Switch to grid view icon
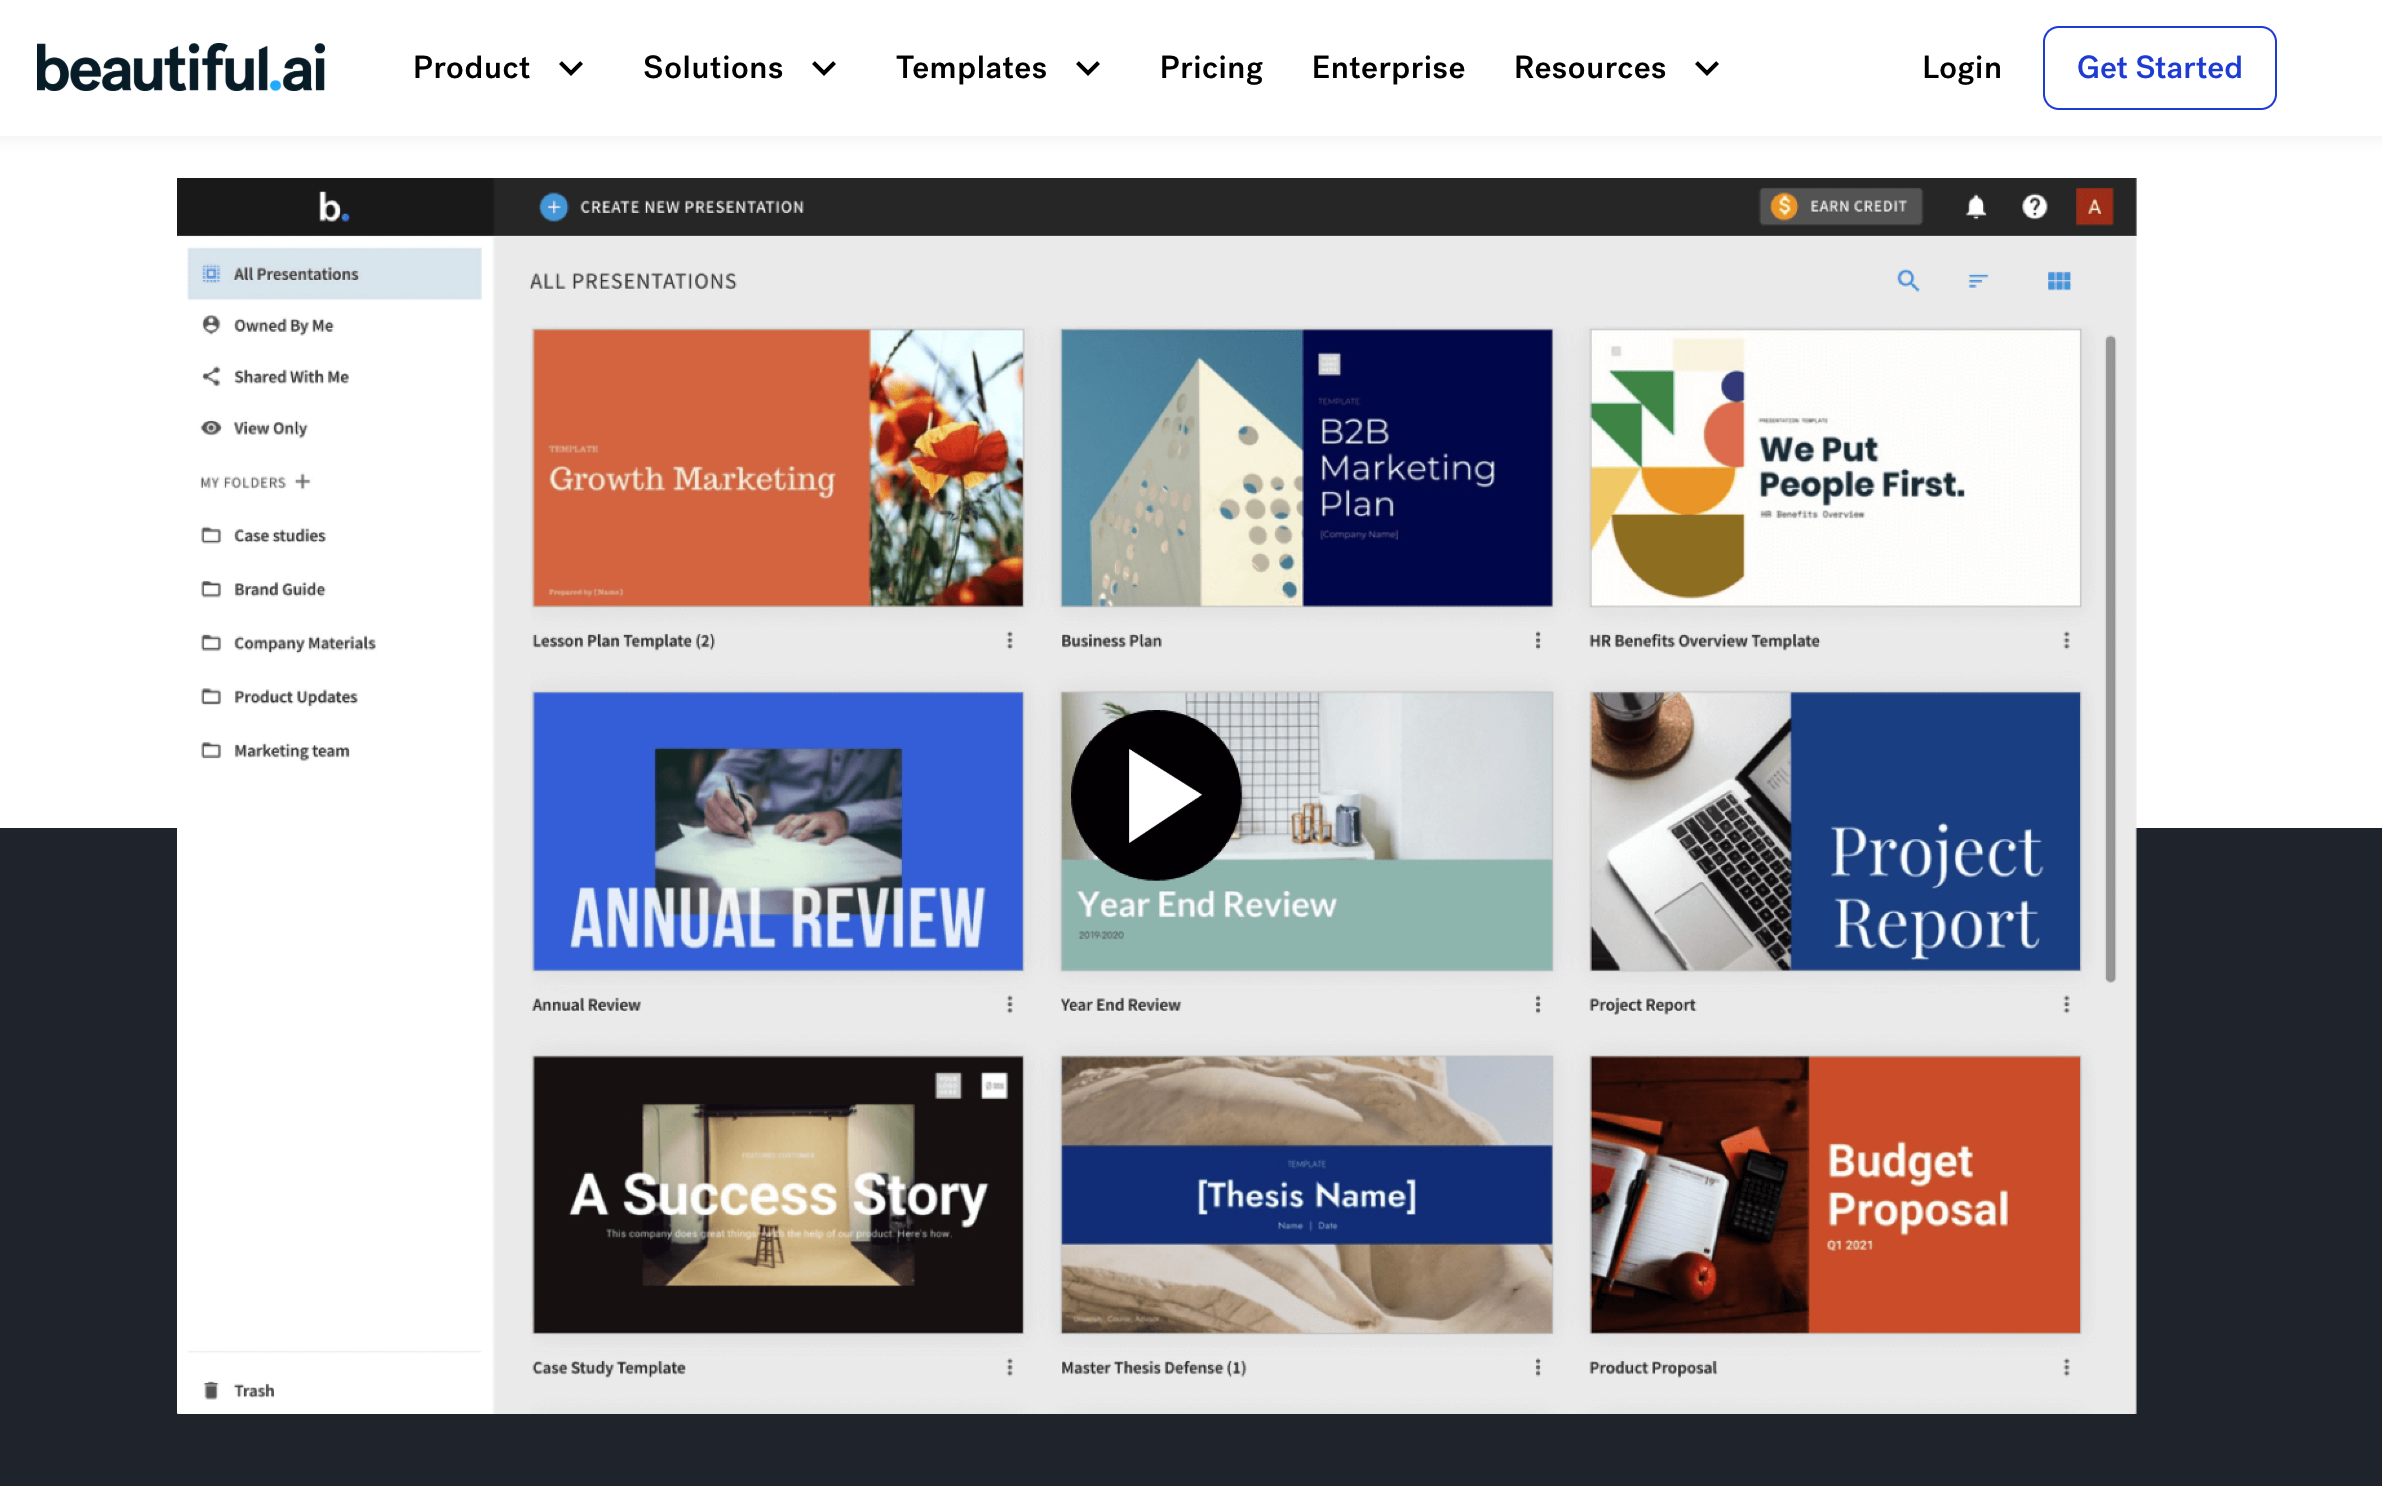This screenshot has height=1486, width=2382. point(2058,281)
